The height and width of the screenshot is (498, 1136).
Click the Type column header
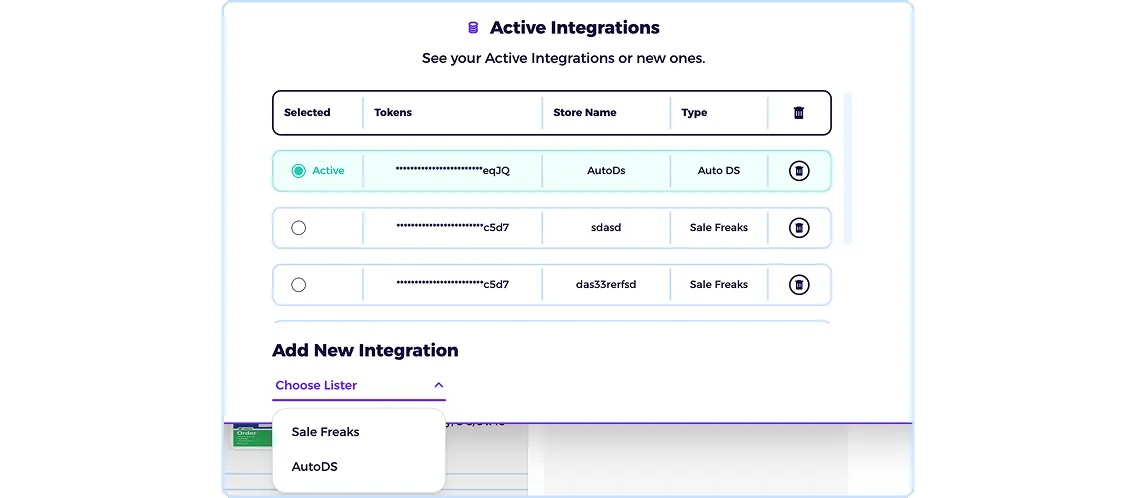(x=694, y=112)
